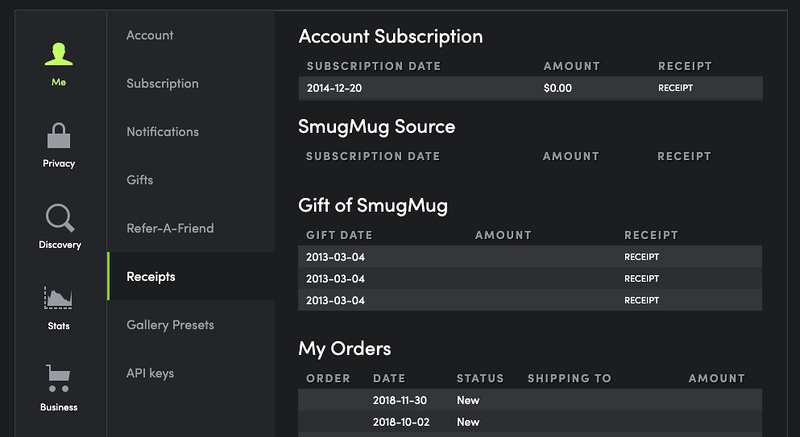The width and height of the screenshot is (800, 437).
Task: Open Refer-A-Friend settings
Action: [x=170, y=228]
